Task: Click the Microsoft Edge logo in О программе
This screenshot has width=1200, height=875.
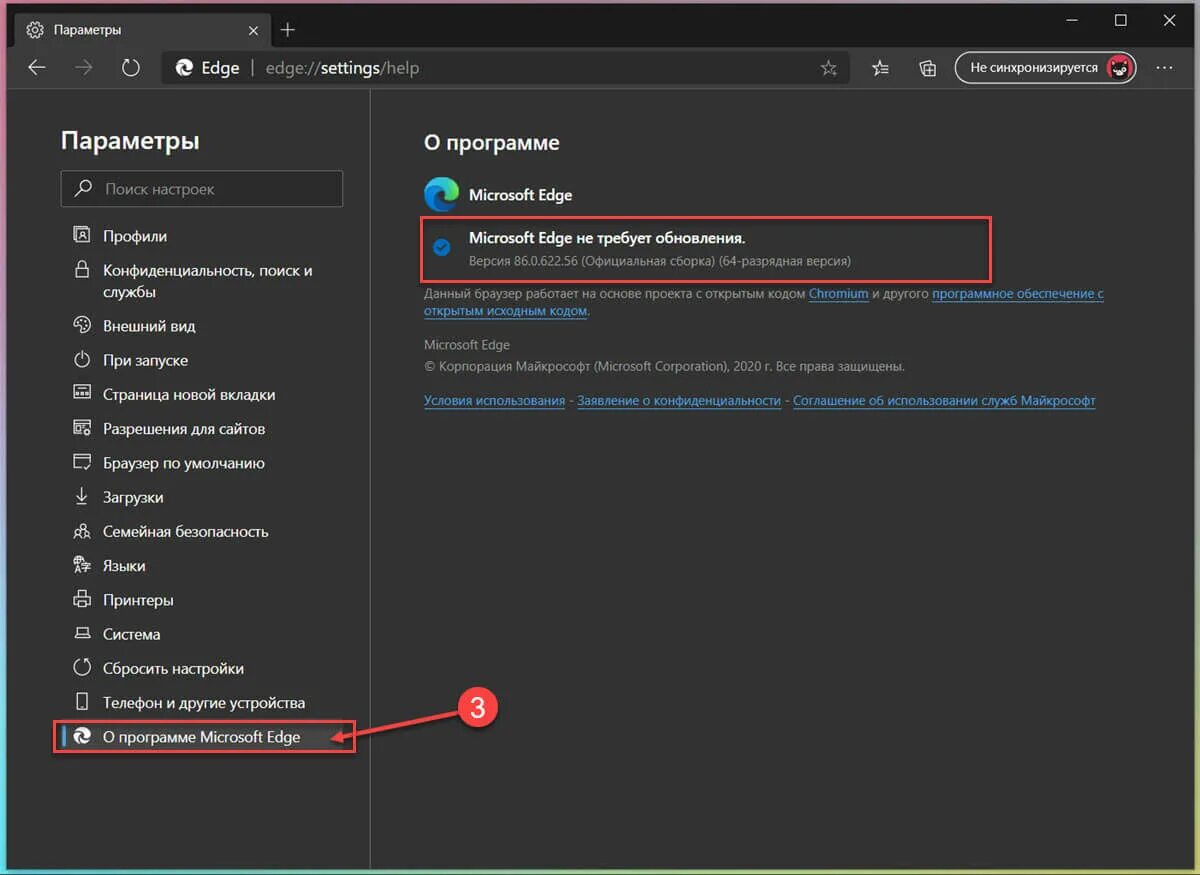Action: point(441,194)
